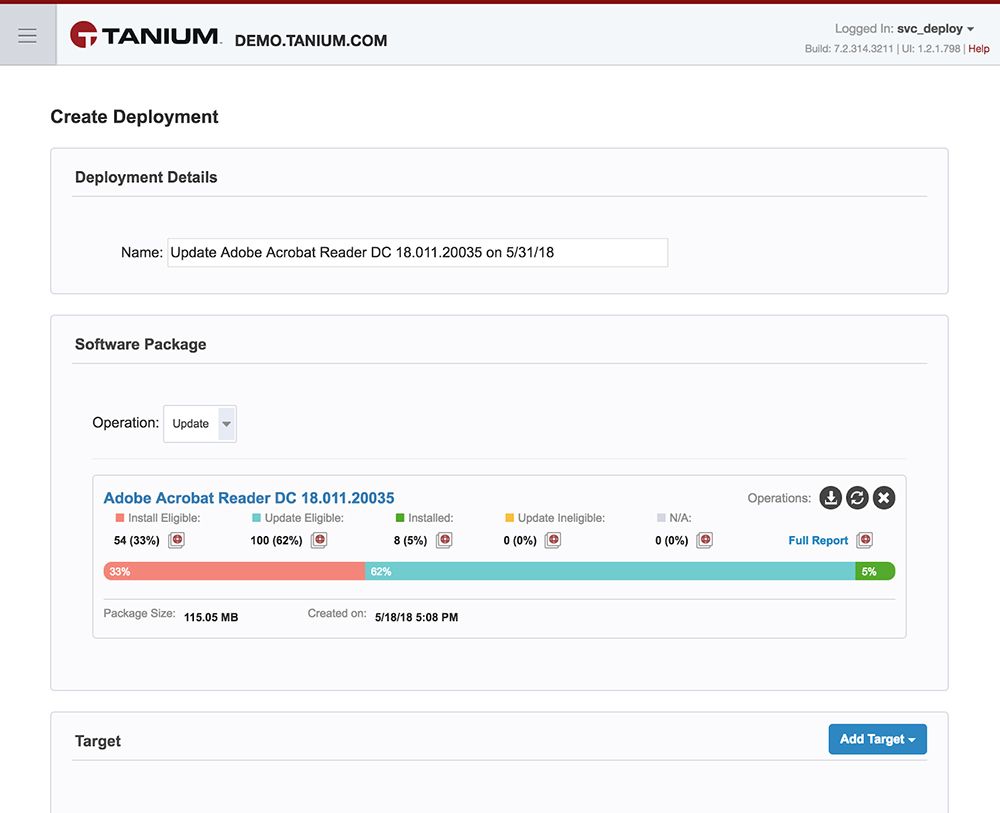Click the 100 (62%) update eligible value
1000x813 pixels.
pos(276,541)
